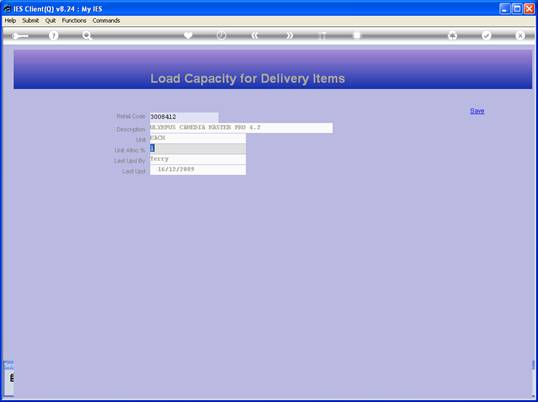Open the Submit menu

pos(31,21)
